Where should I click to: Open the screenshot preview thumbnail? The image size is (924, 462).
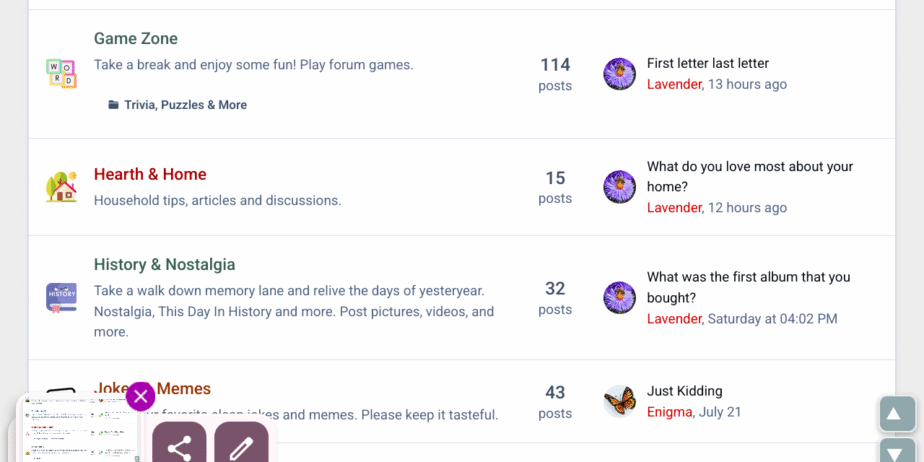[78, 430]
